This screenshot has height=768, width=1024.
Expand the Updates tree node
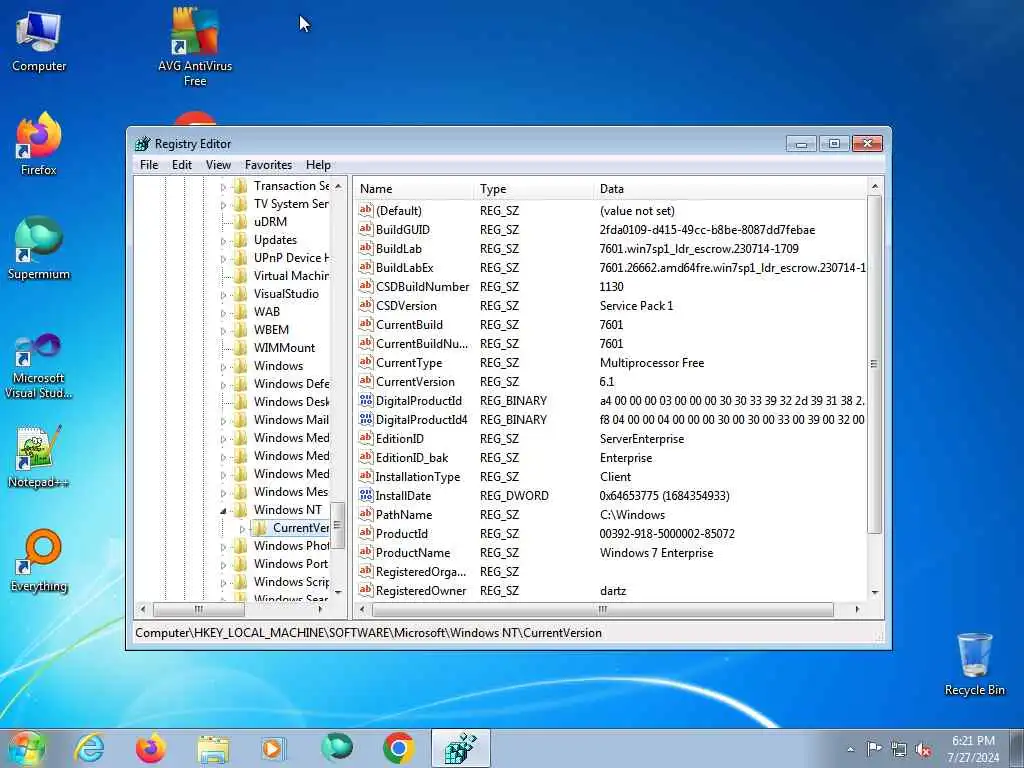pyautogui.click(x=223, y=241)
